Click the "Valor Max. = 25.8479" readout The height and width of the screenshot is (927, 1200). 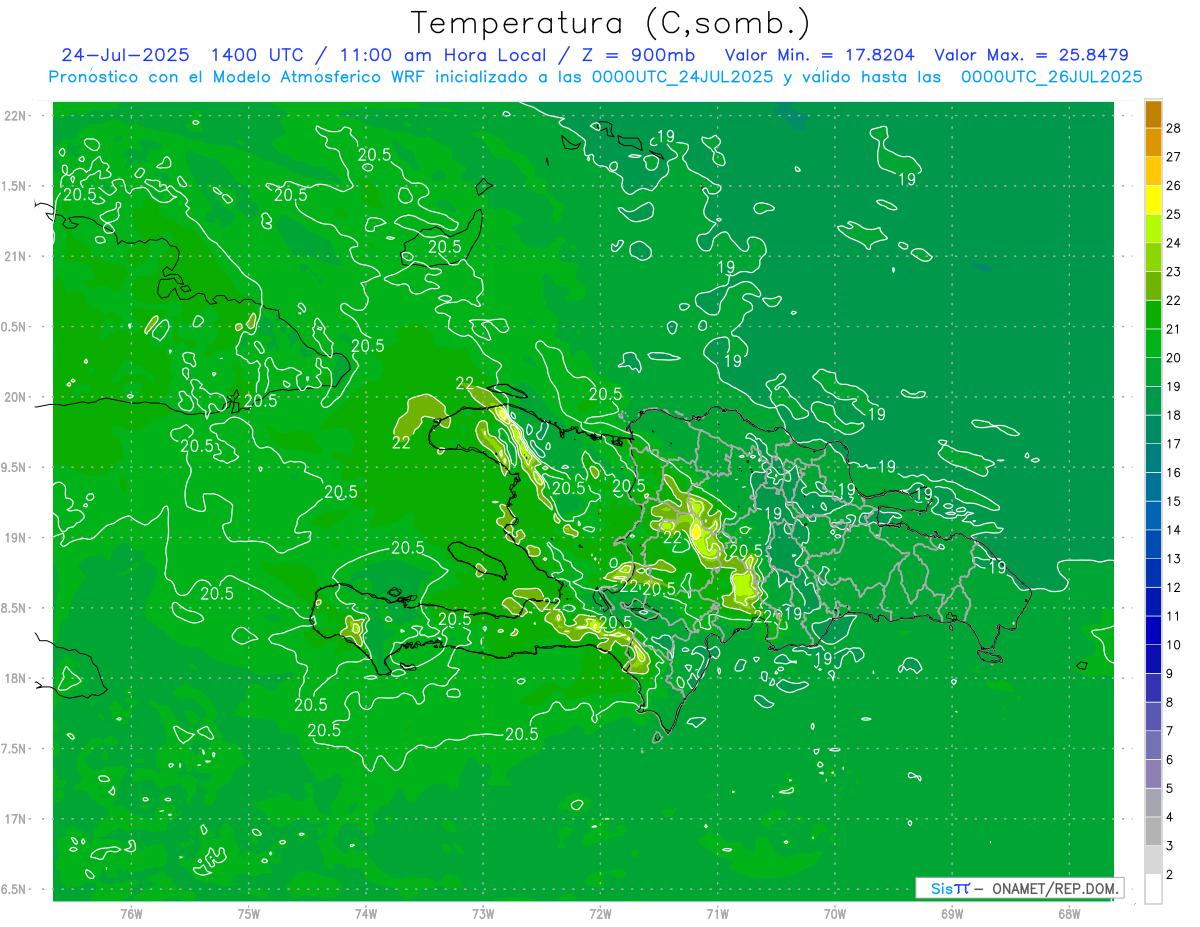[1031, 55]
